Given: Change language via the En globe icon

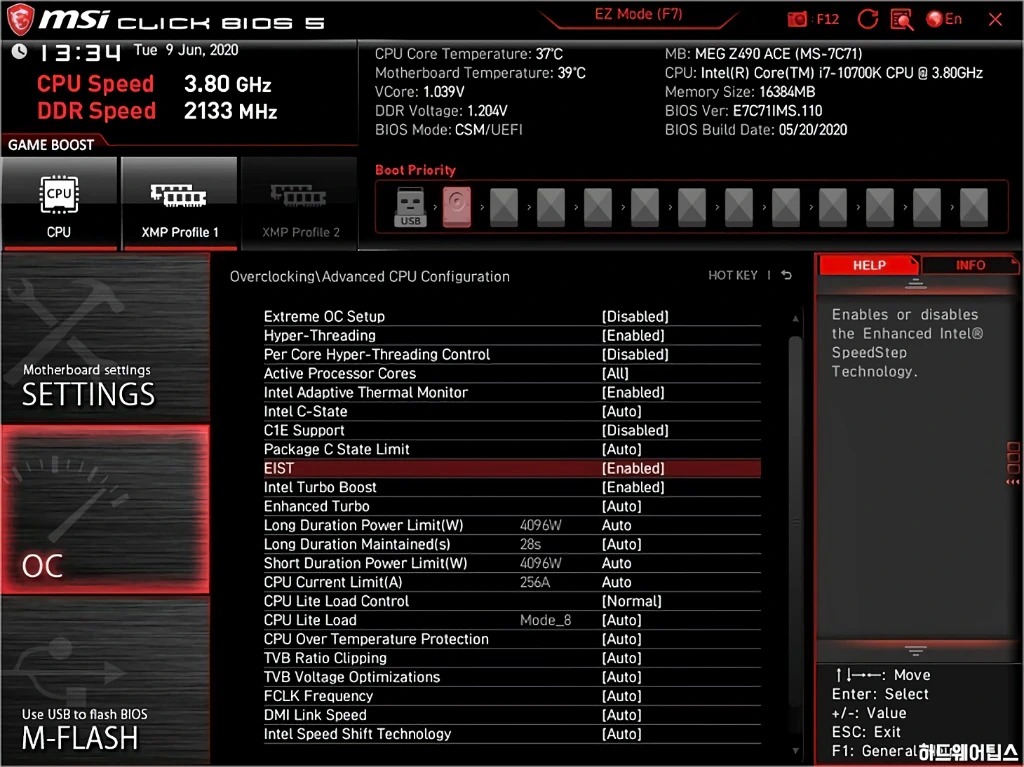Looking at the screenshot, I should (x=944, y=19).
